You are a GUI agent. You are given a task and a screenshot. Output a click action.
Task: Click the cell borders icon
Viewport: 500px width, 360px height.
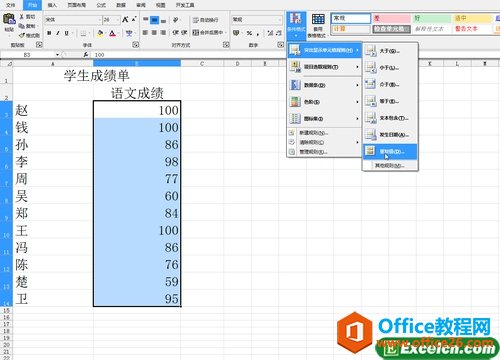tap(83, 33)
